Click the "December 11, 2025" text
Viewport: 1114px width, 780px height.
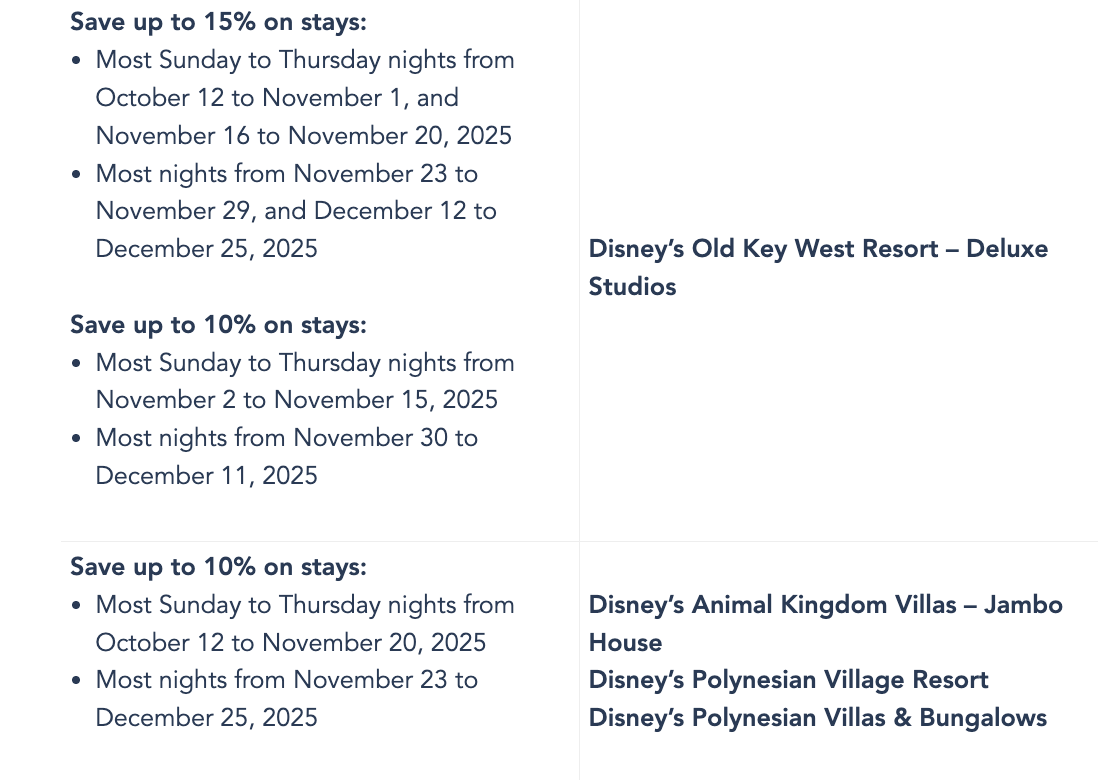[x=206, y=476]
